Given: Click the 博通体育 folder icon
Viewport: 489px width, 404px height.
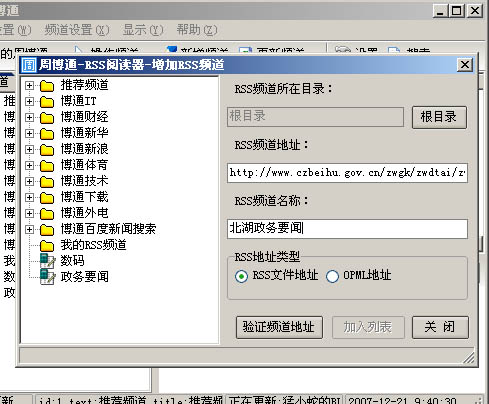Looking at the screenshot, I should coord(47,166).
